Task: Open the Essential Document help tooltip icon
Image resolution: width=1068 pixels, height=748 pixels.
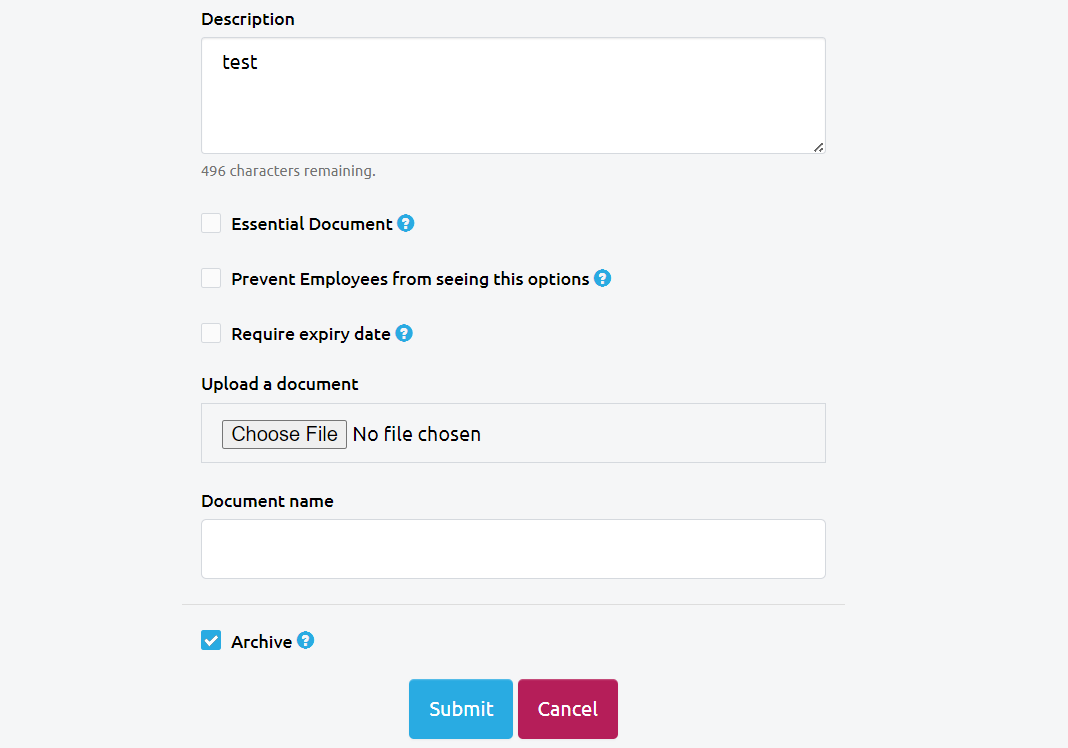Action: click(x=405, y=223)
